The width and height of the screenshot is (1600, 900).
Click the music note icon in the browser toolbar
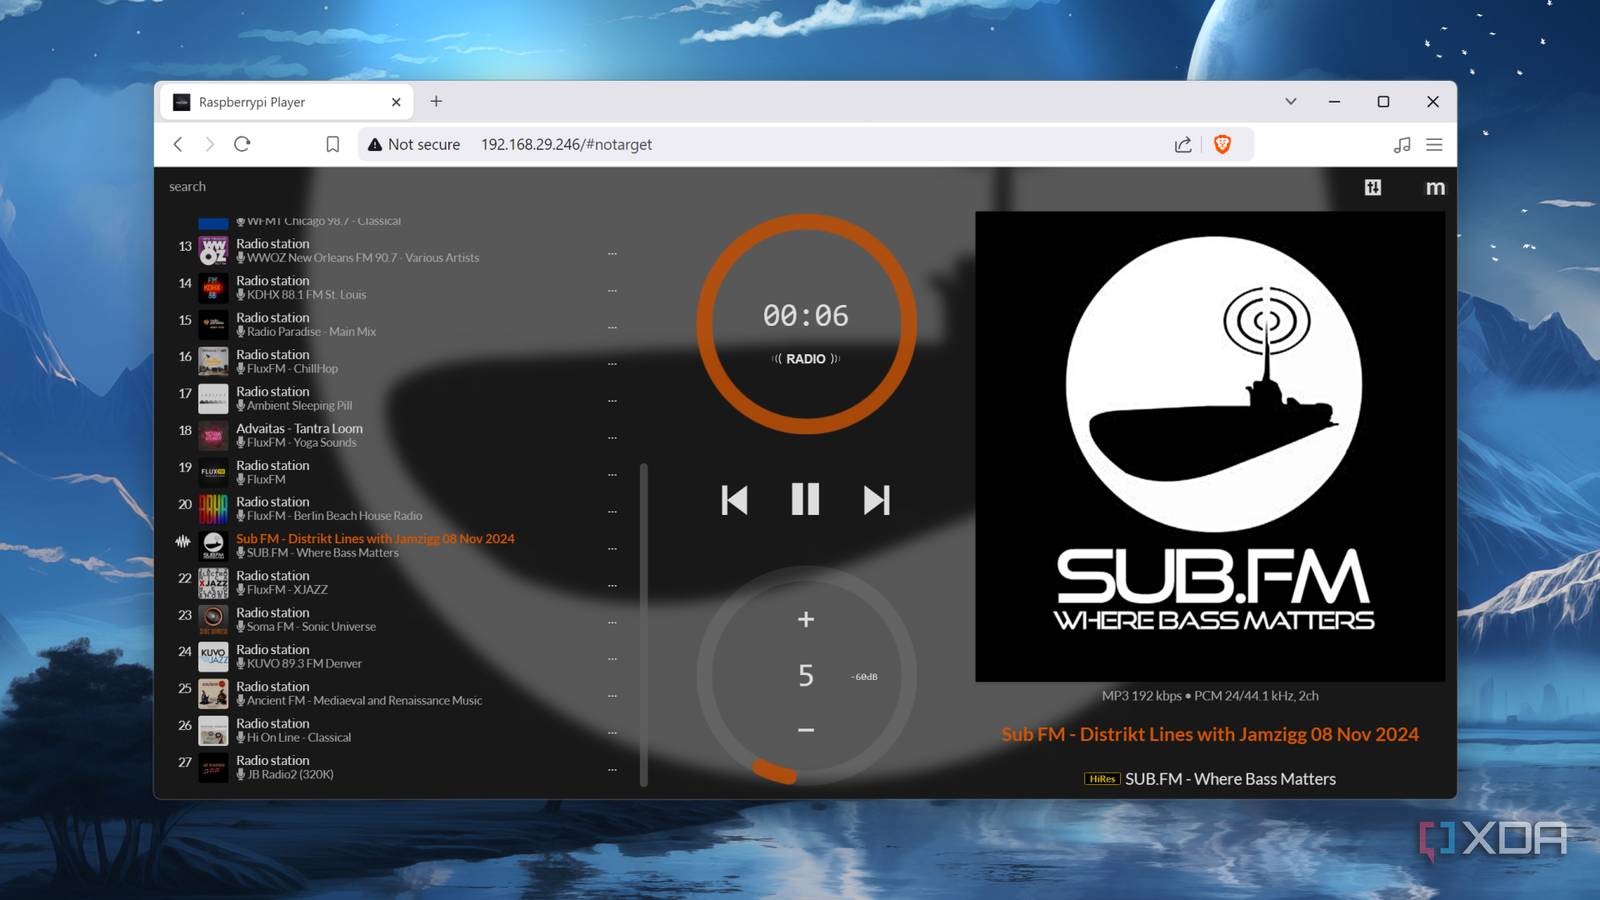[x=1400, y=144]
